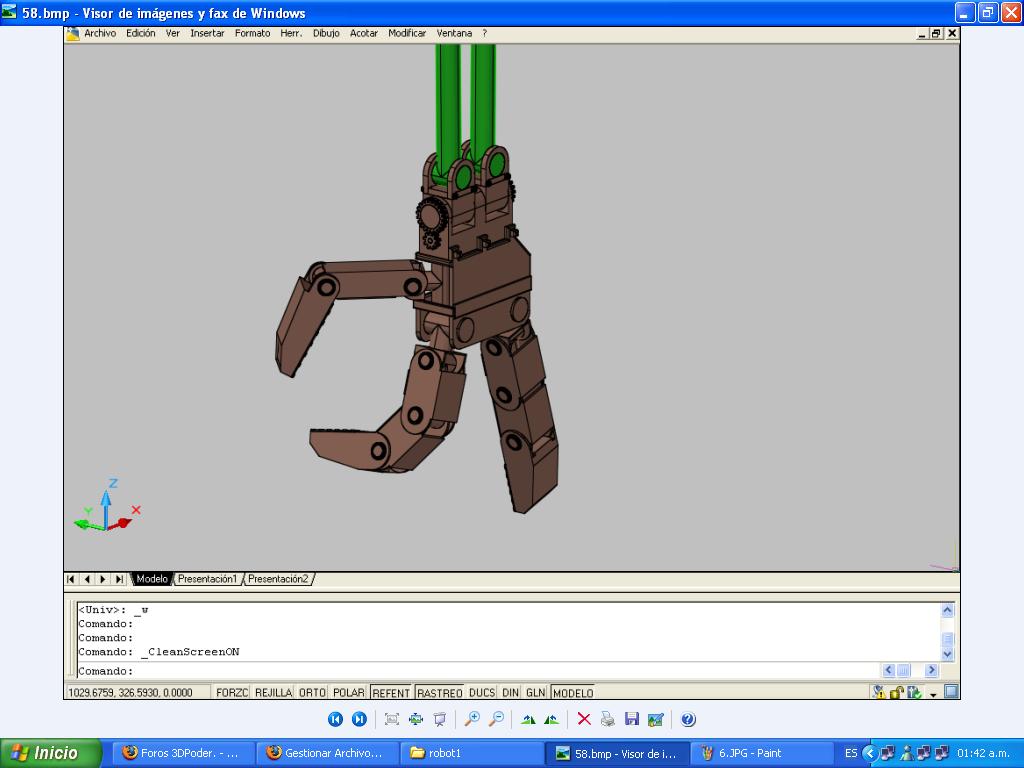
Task: Switch to 6.JPG - Paint taskbar button
Action: coord(761,753)
